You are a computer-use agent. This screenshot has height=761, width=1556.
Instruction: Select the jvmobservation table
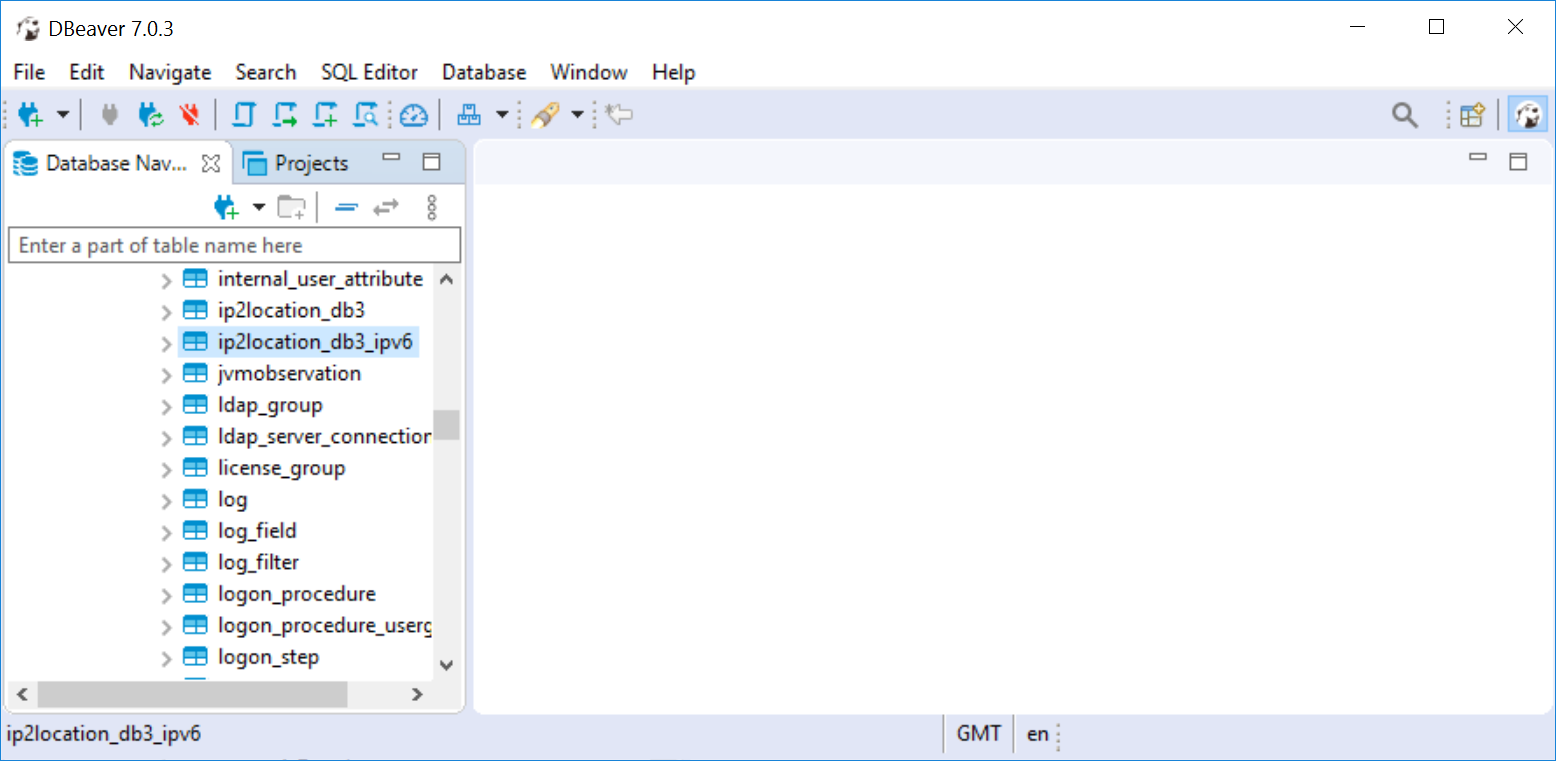[x=289, y=373]
